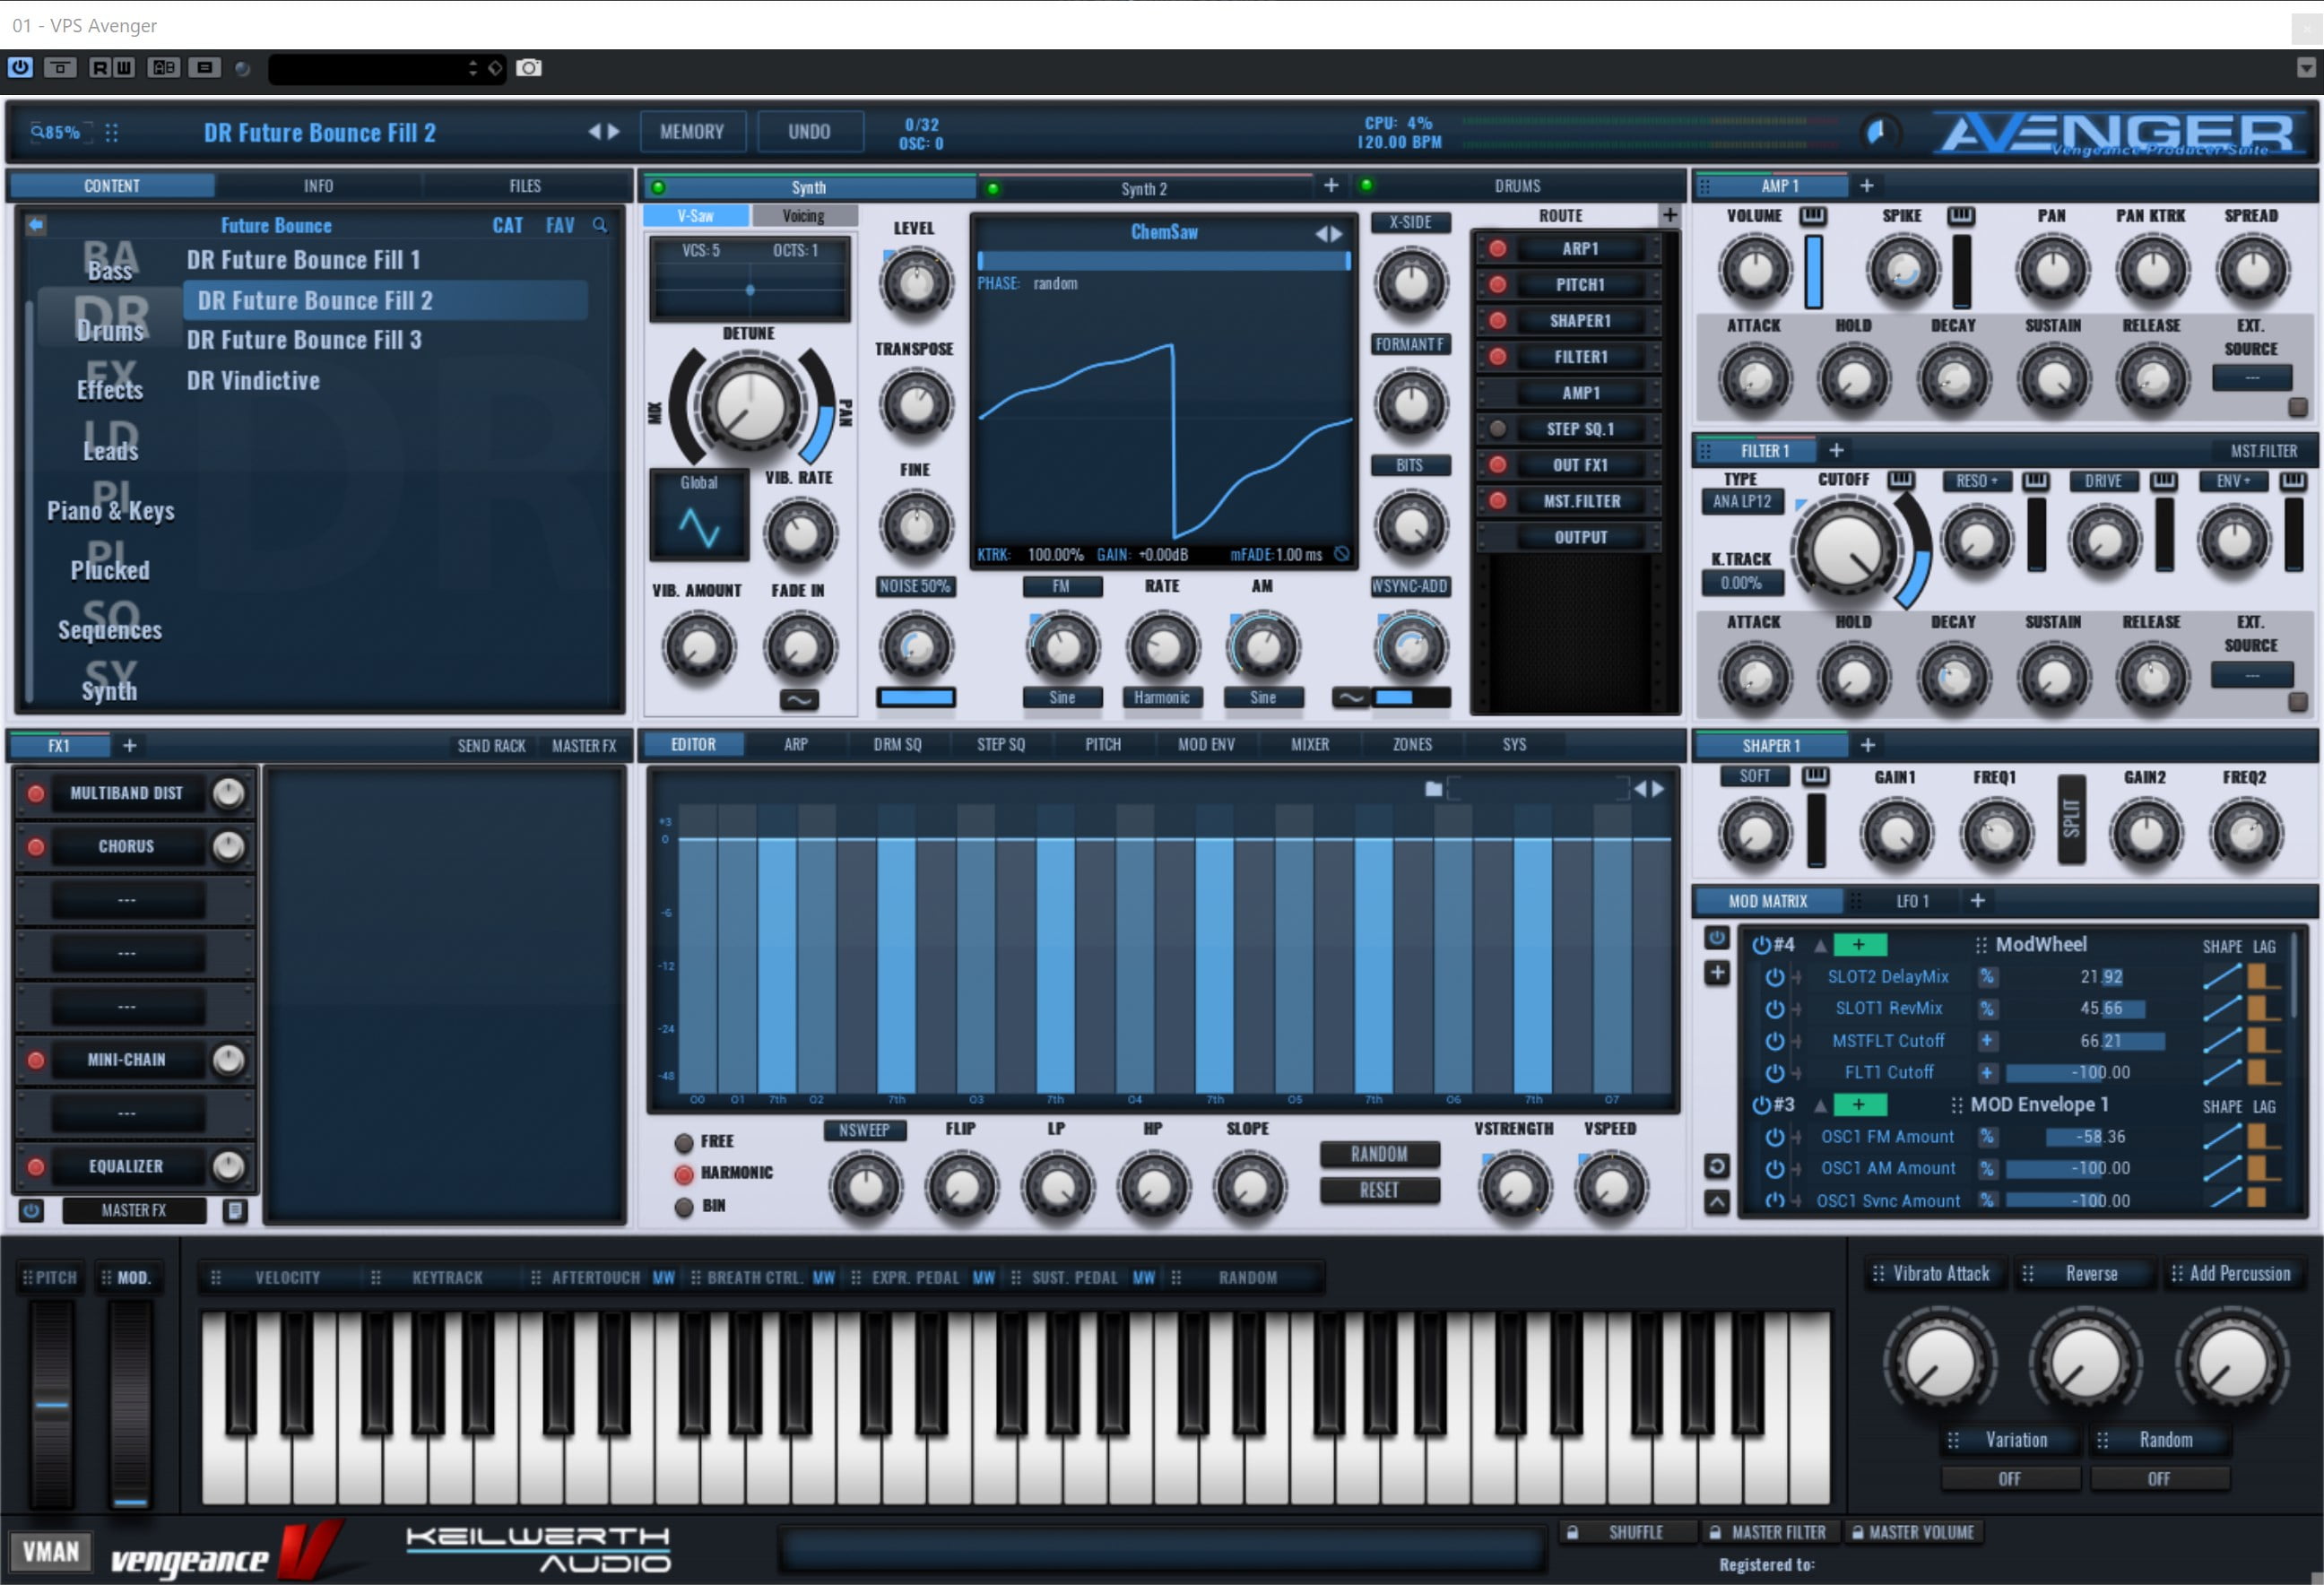Add a mod matrix slot with plus
Screen dimensions: 2324x1585
tap(1716, 973)
